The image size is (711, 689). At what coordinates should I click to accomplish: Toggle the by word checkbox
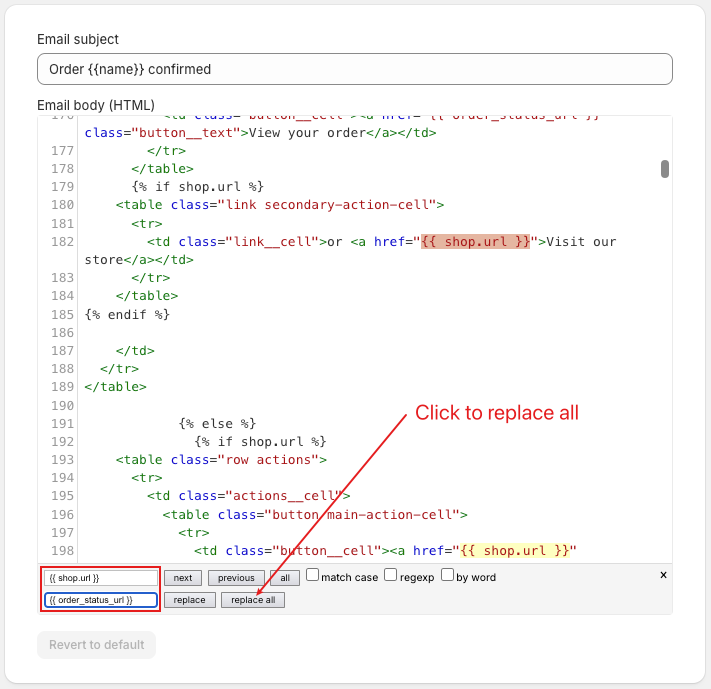448,575
